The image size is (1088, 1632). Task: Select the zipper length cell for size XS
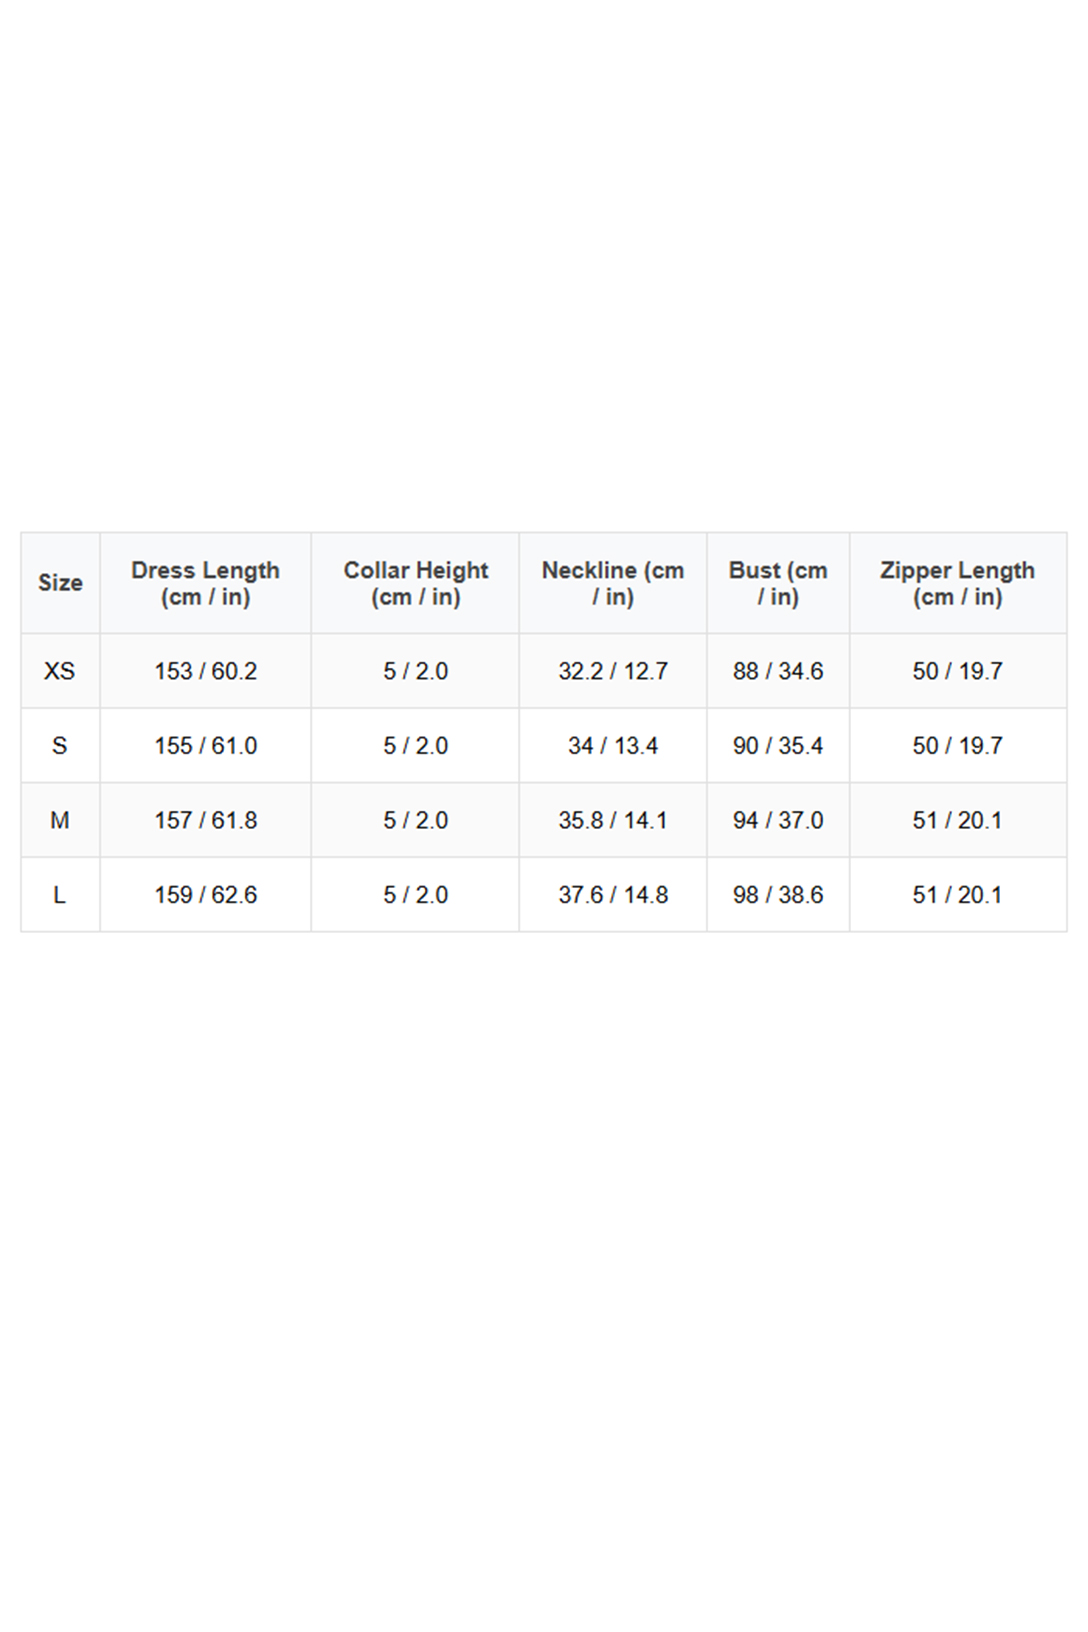pyautogui.click(x=957, y=671)
